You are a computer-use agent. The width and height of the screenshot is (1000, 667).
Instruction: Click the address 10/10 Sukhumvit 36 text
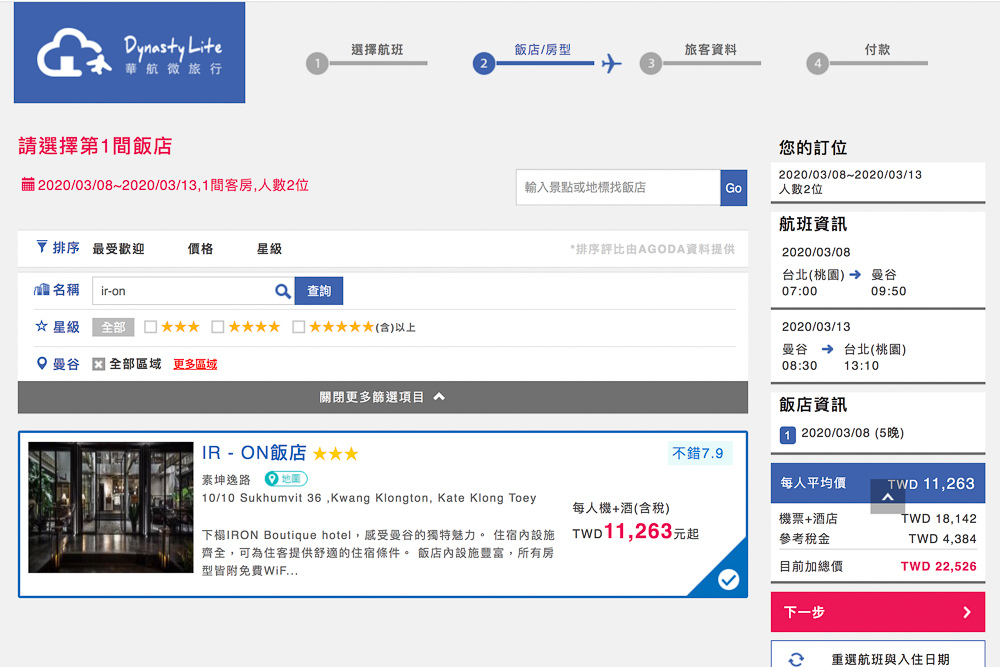[x=369, y=498]
